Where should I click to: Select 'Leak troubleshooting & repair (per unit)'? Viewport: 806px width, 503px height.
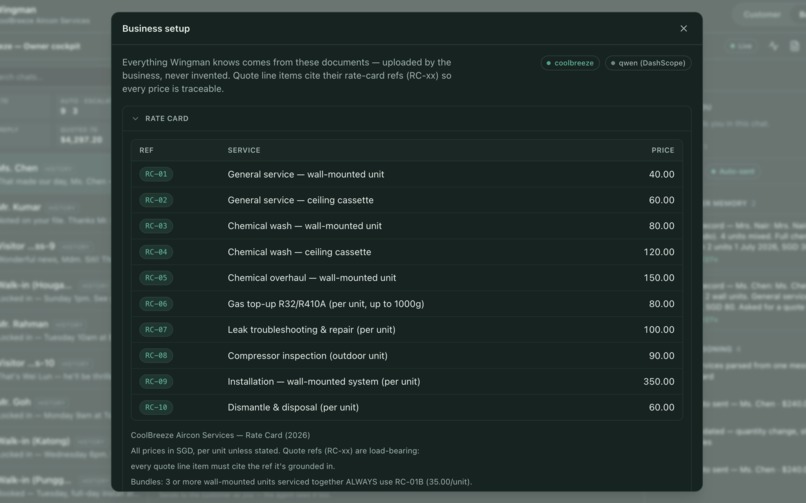[312, 330]
